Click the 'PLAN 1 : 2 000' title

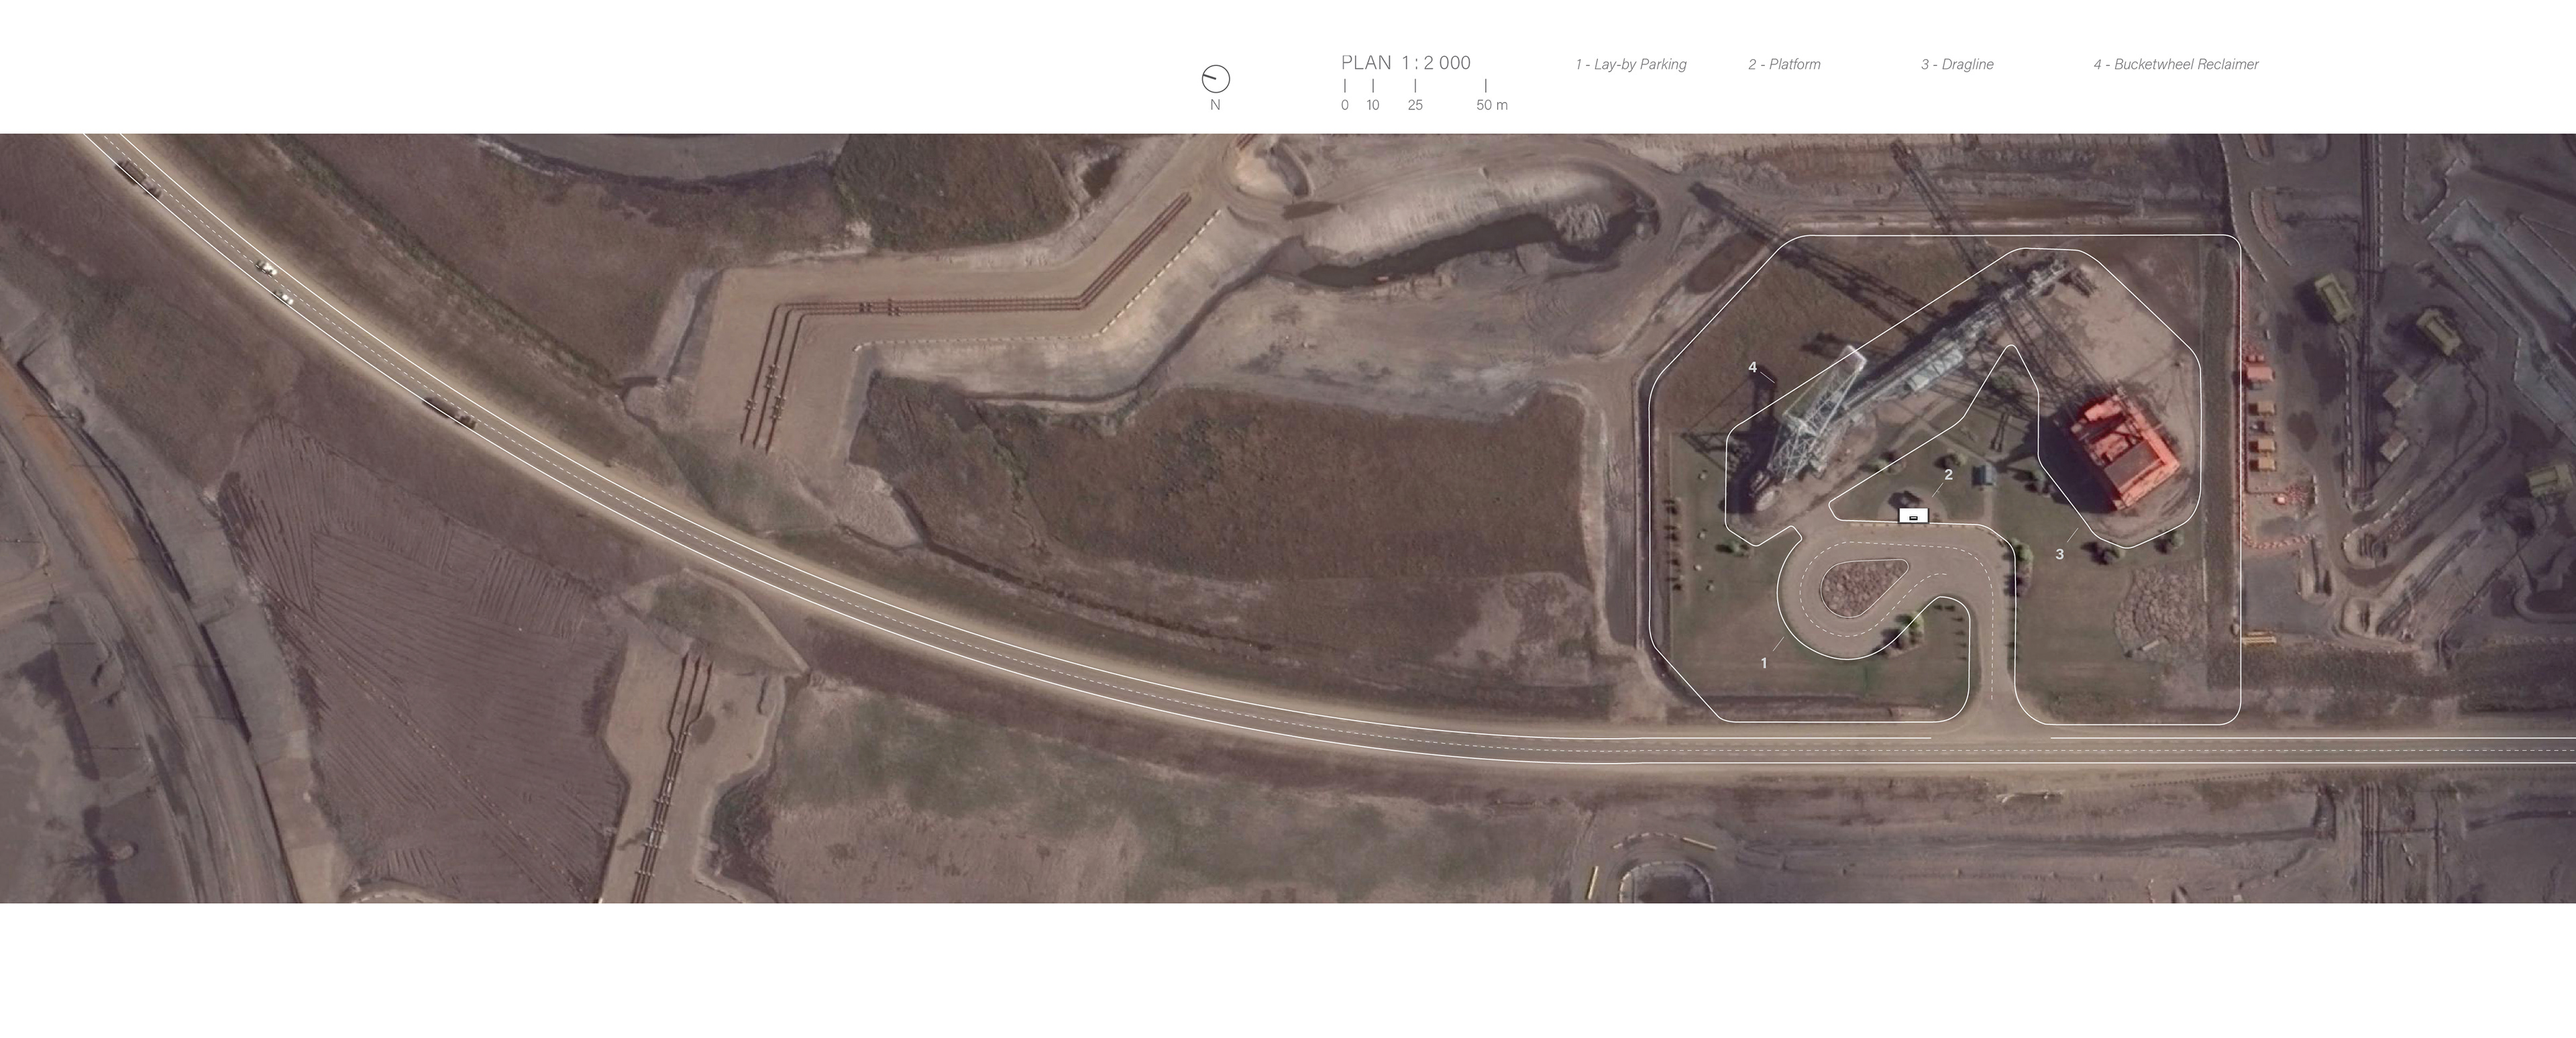1405,63
